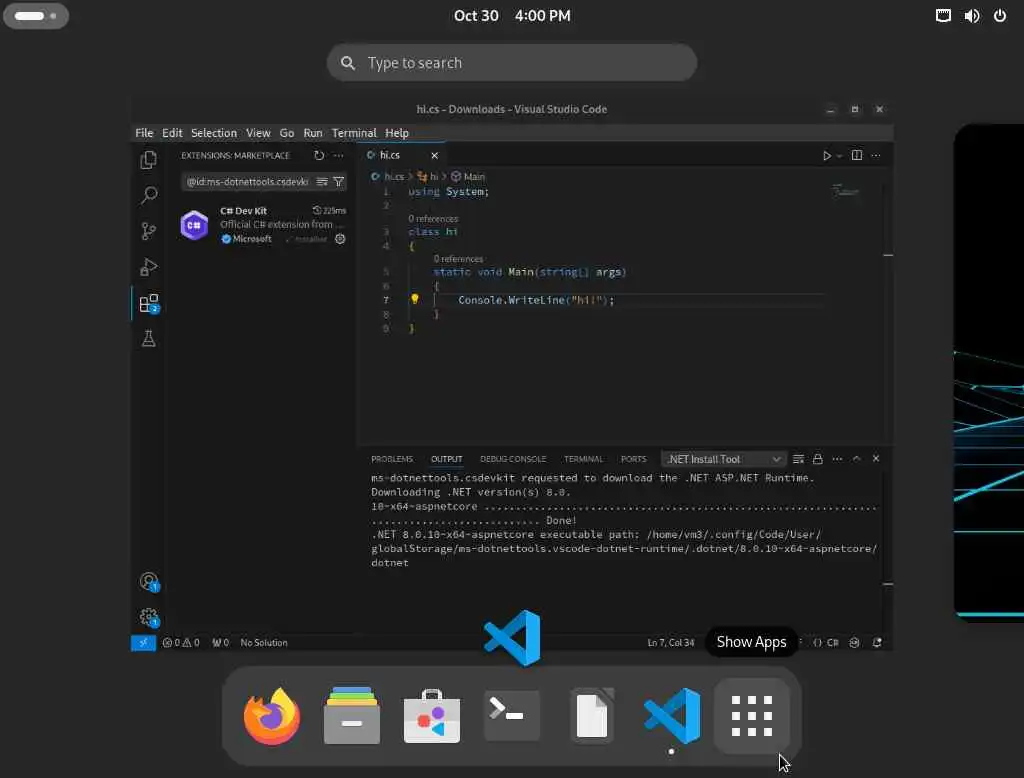
Task: Click the Show Apps grid button
Action: 752,717
